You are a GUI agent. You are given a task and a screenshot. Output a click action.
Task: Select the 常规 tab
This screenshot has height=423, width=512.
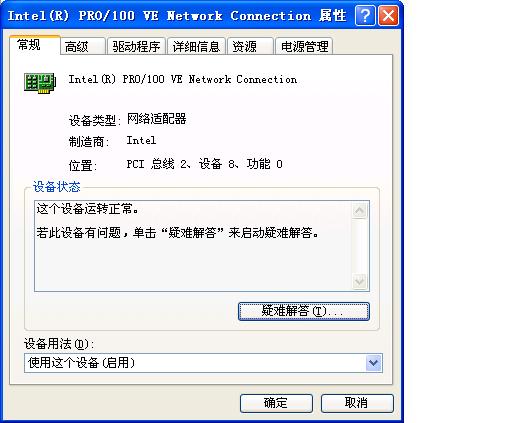click(35, 45)
